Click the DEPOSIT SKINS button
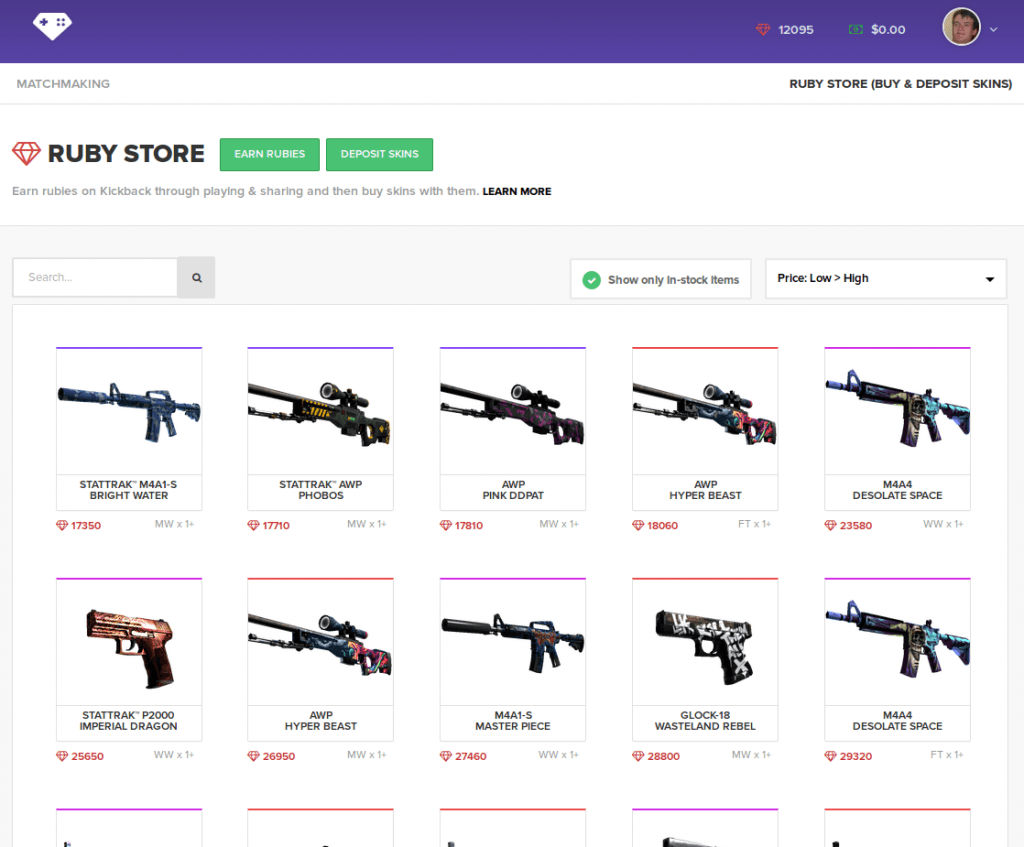Viewport: 1024px width, 847px height. pyautogui.click(x=379, y=154)
